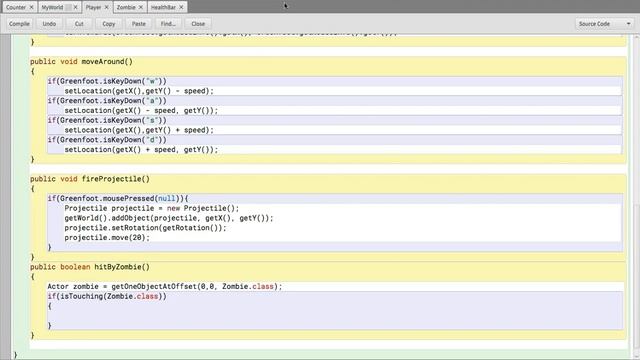Click the Close toolbar button
Image resolution: width=640 pixels, height=360 pixels.
pyautogui.click(x=198, y=24)
